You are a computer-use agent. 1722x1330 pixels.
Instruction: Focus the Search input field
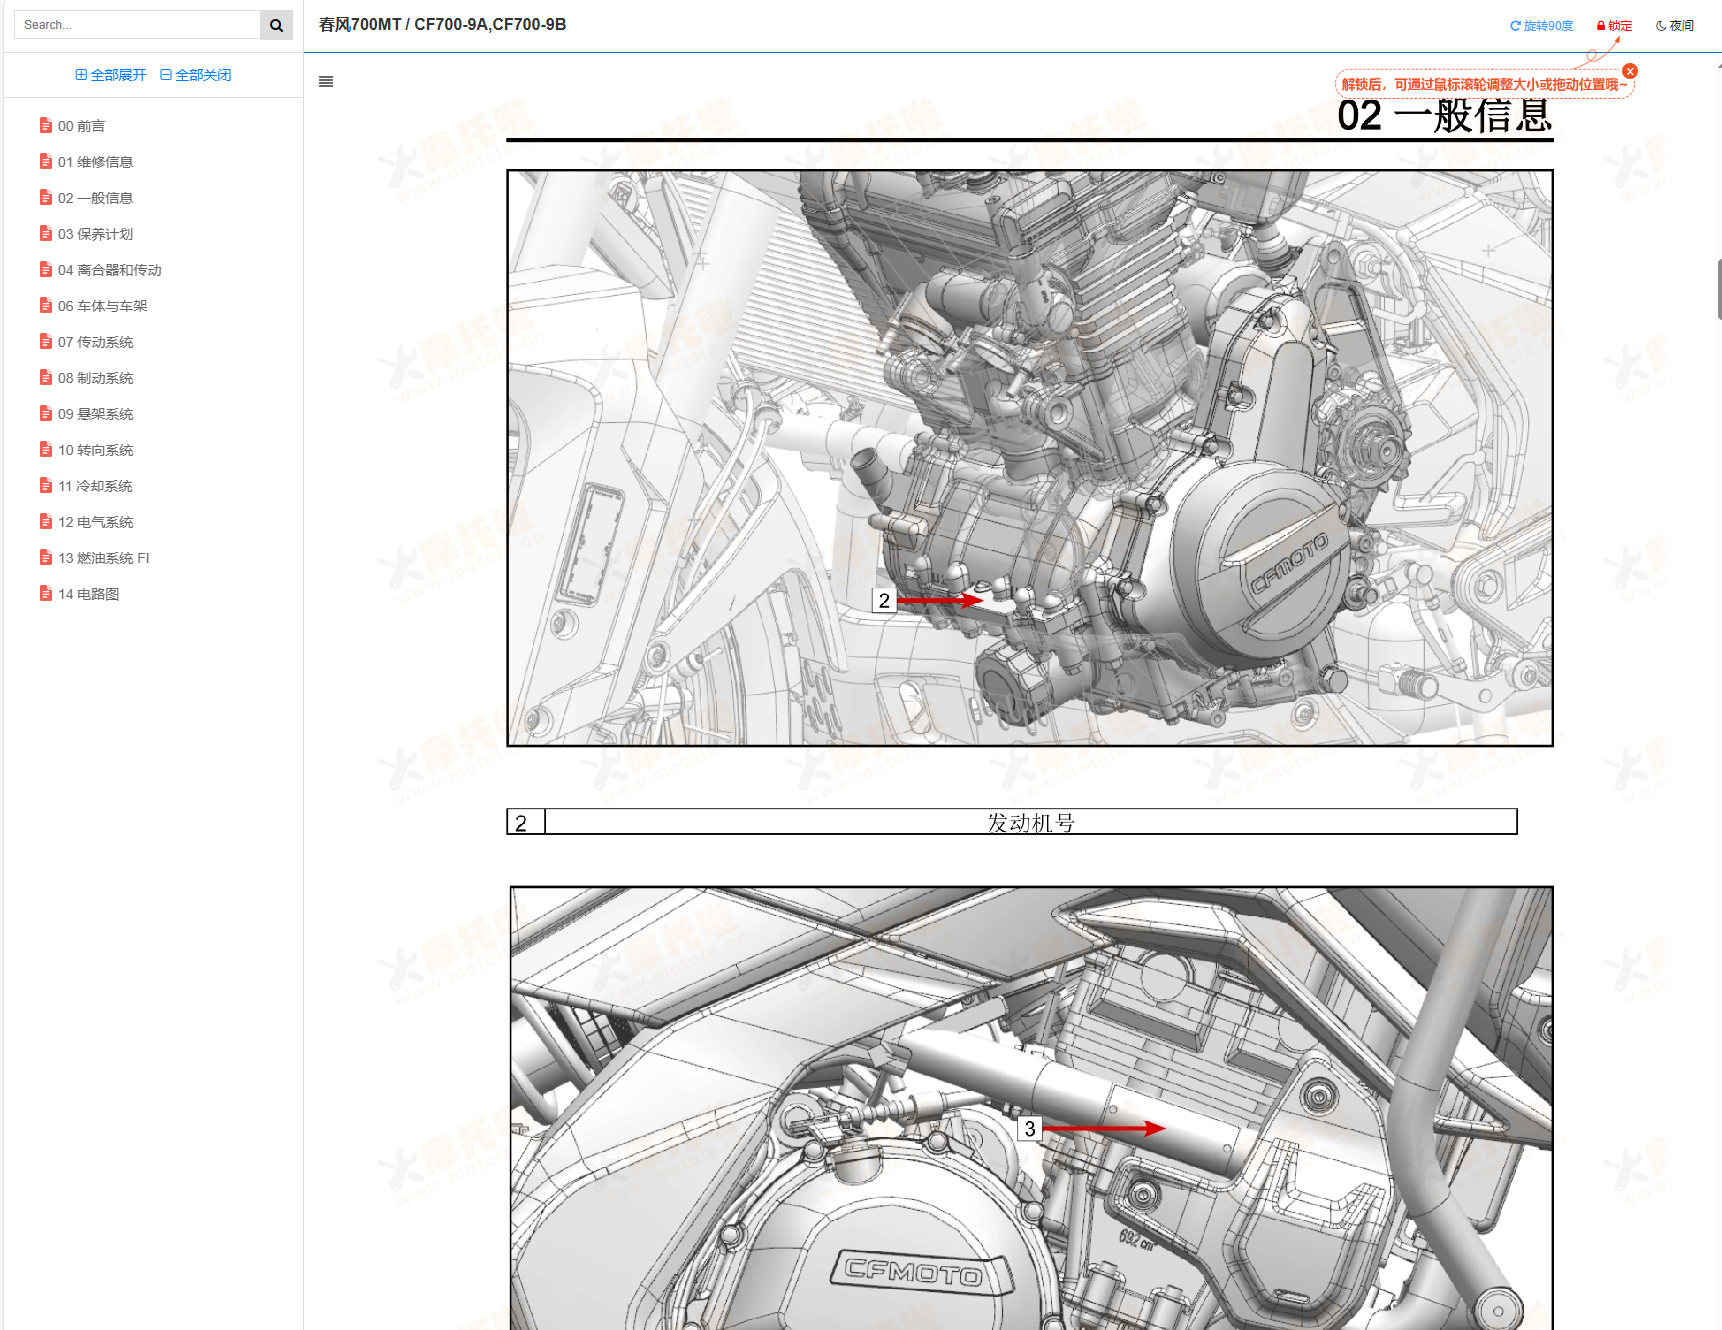[x=137, y=25]
